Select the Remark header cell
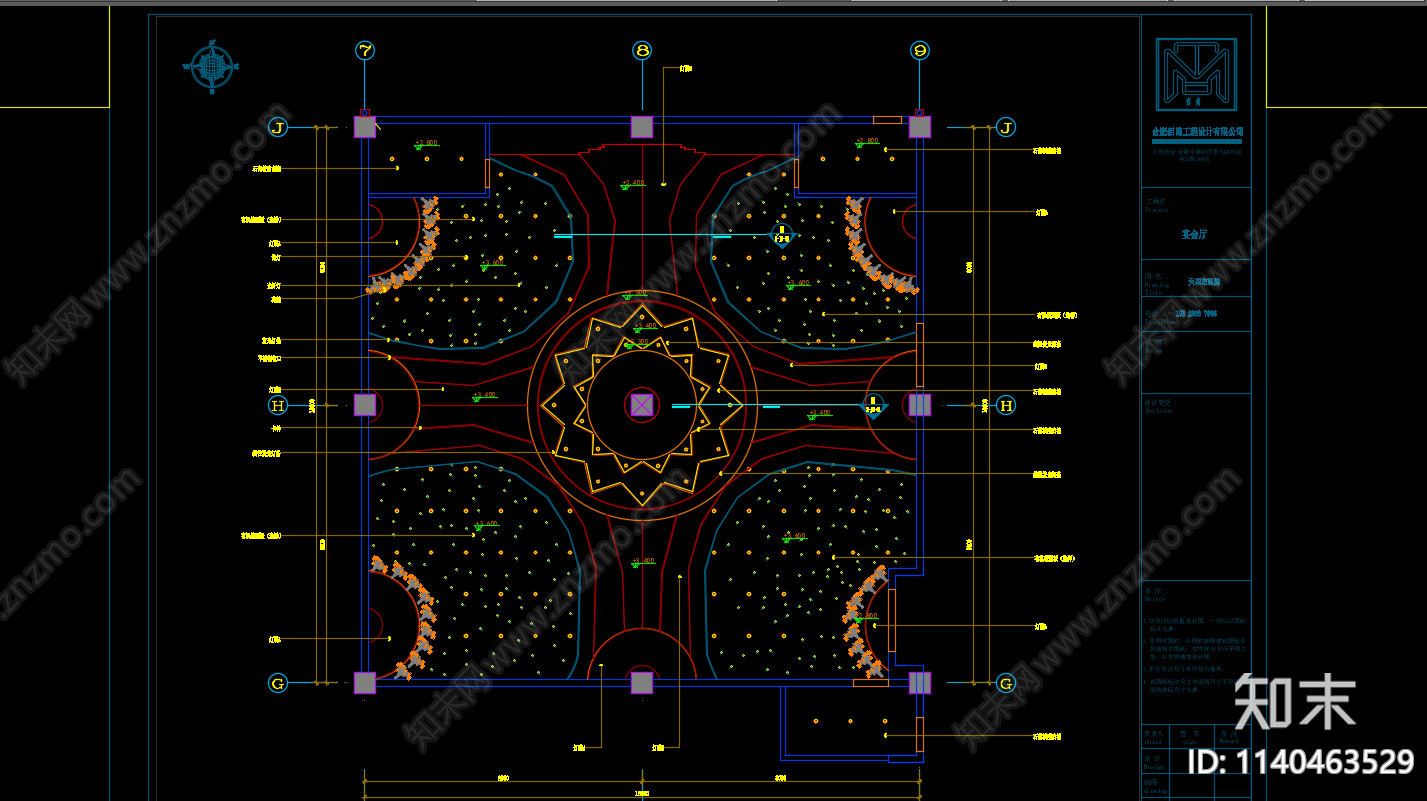Viewport: 1427px width, 801px height. coord(1230,737)
